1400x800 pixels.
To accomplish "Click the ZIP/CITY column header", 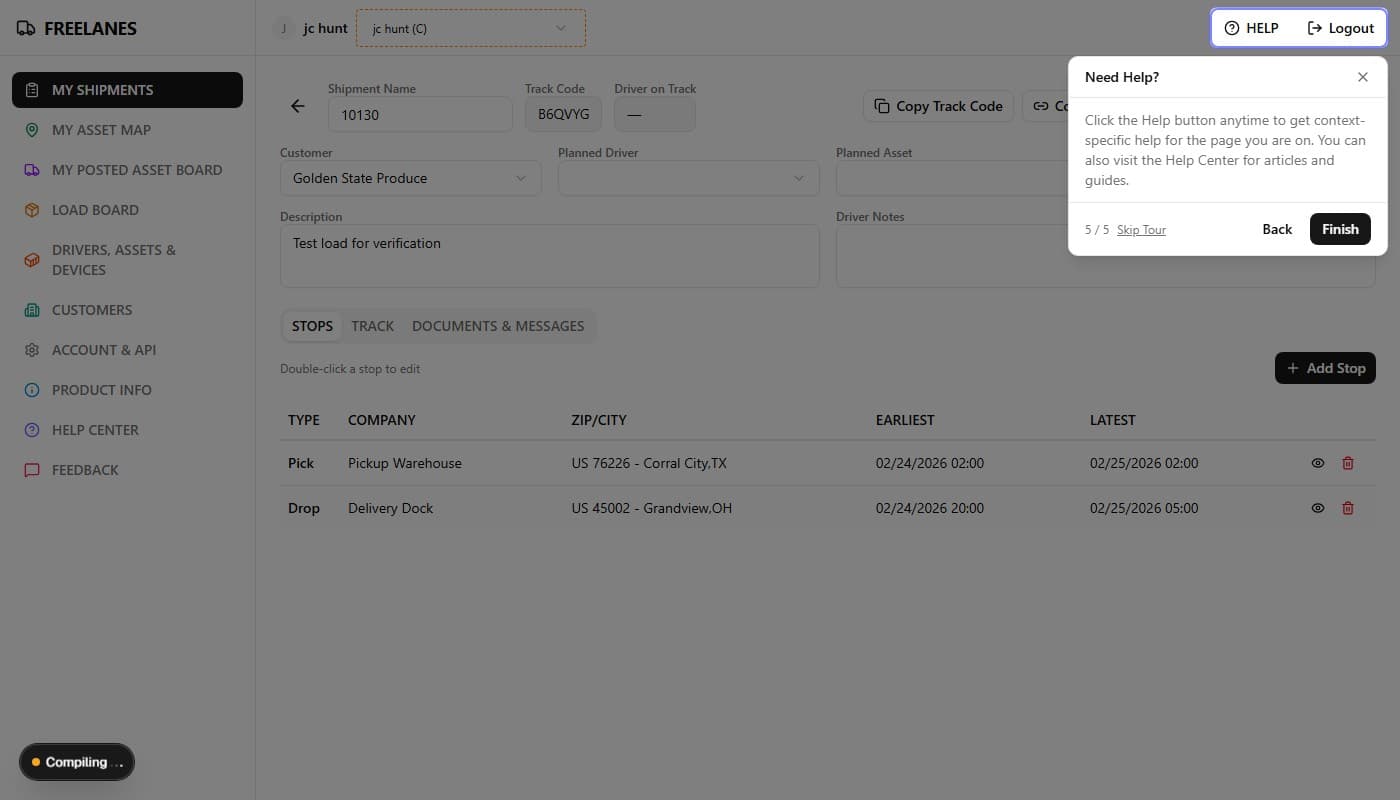I will coord(599,420).
